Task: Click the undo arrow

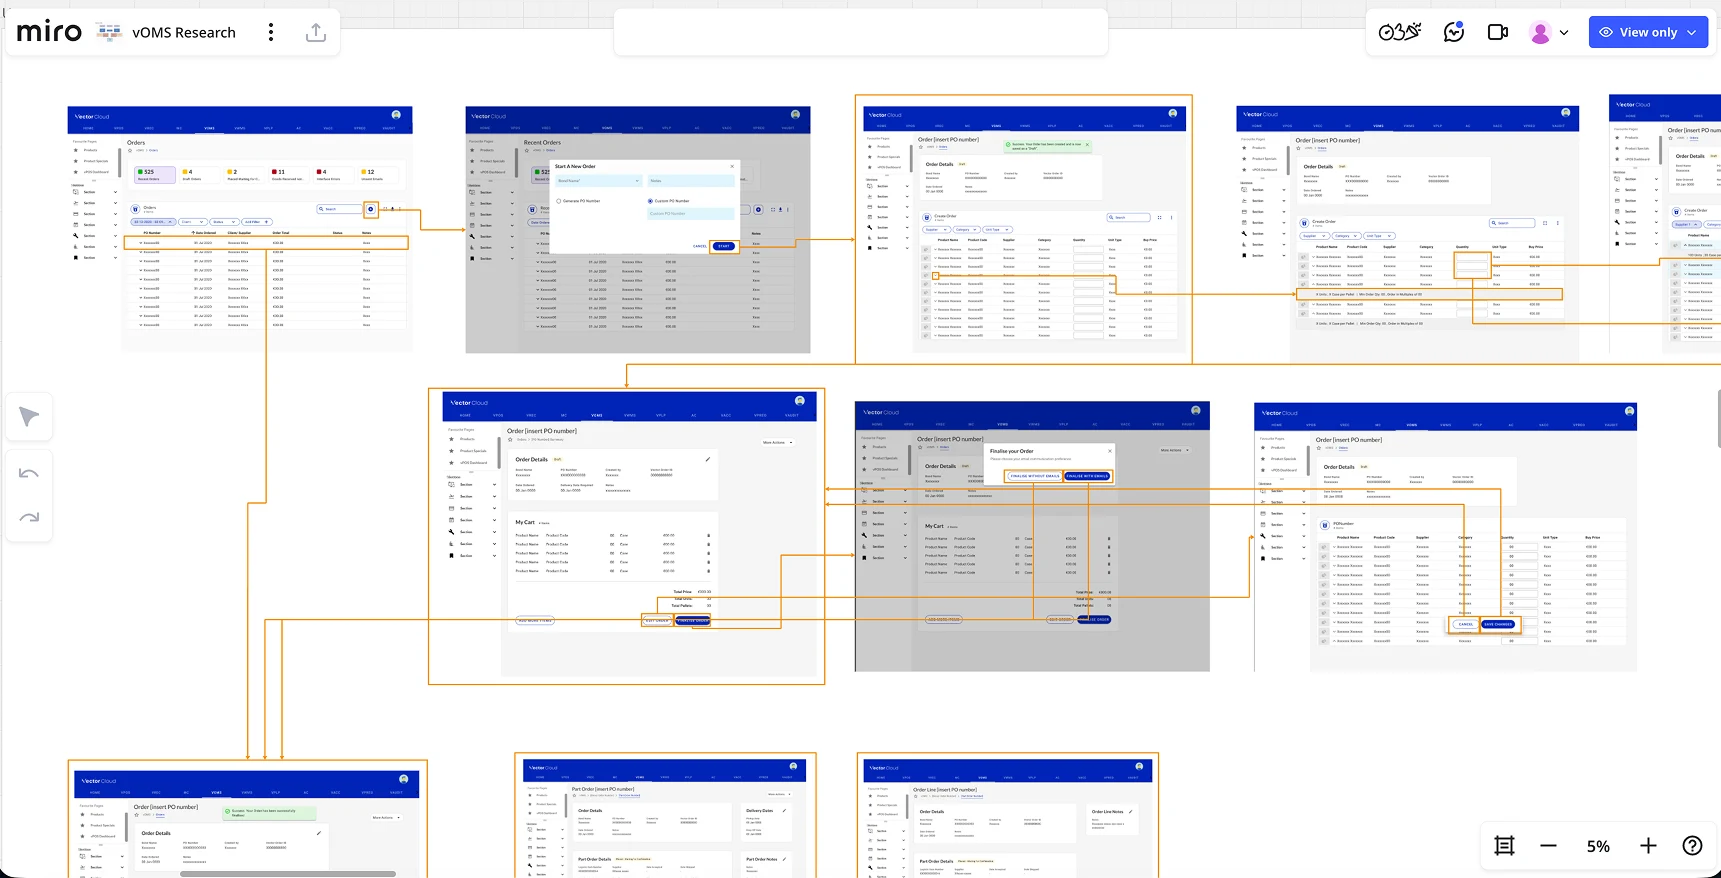Action: (x=29, y=473)
